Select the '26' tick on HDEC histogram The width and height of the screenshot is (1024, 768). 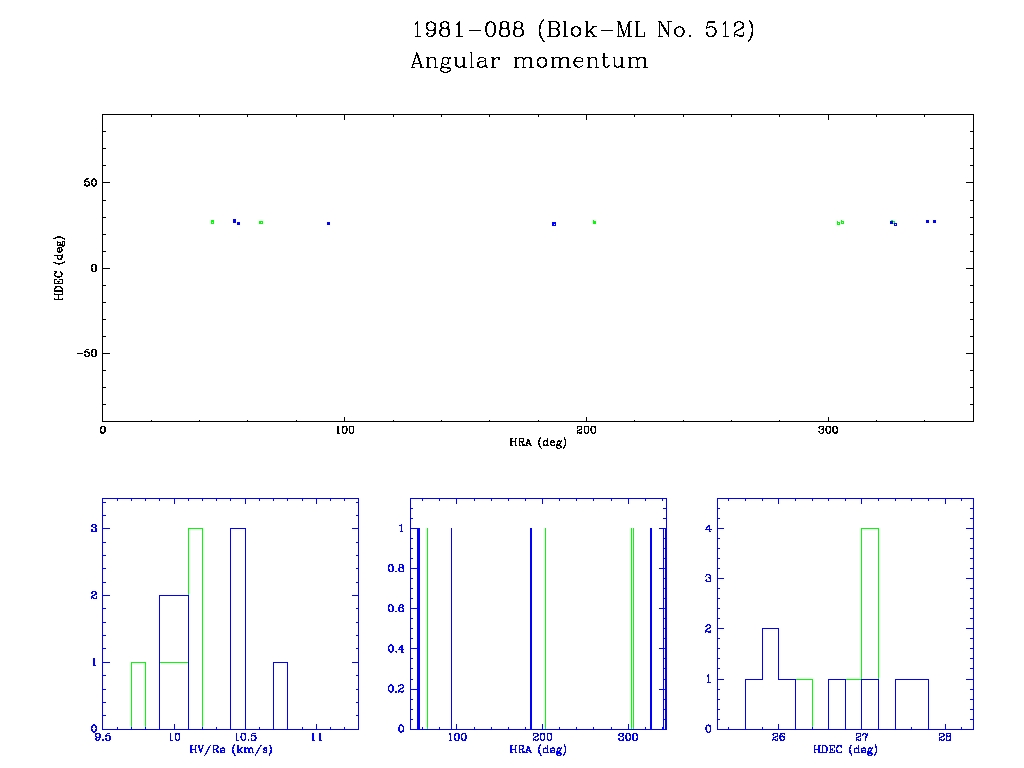tap(778, 737)
